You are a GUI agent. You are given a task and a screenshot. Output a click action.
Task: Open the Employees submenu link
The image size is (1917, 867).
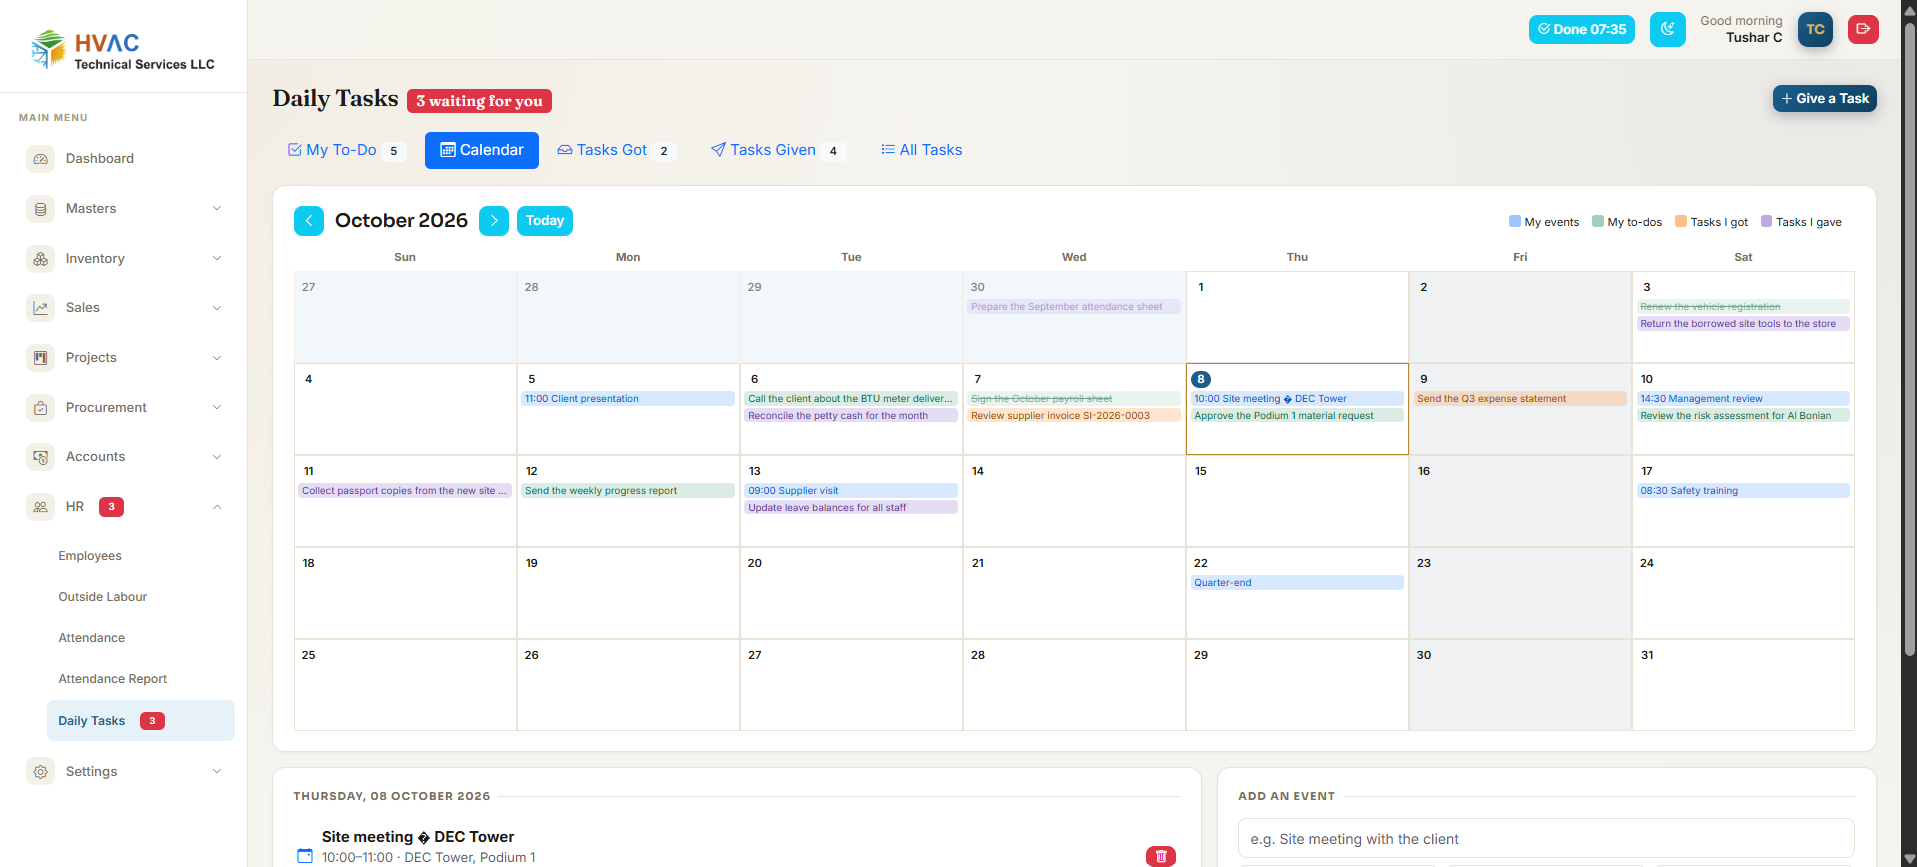tap(90, 556)
